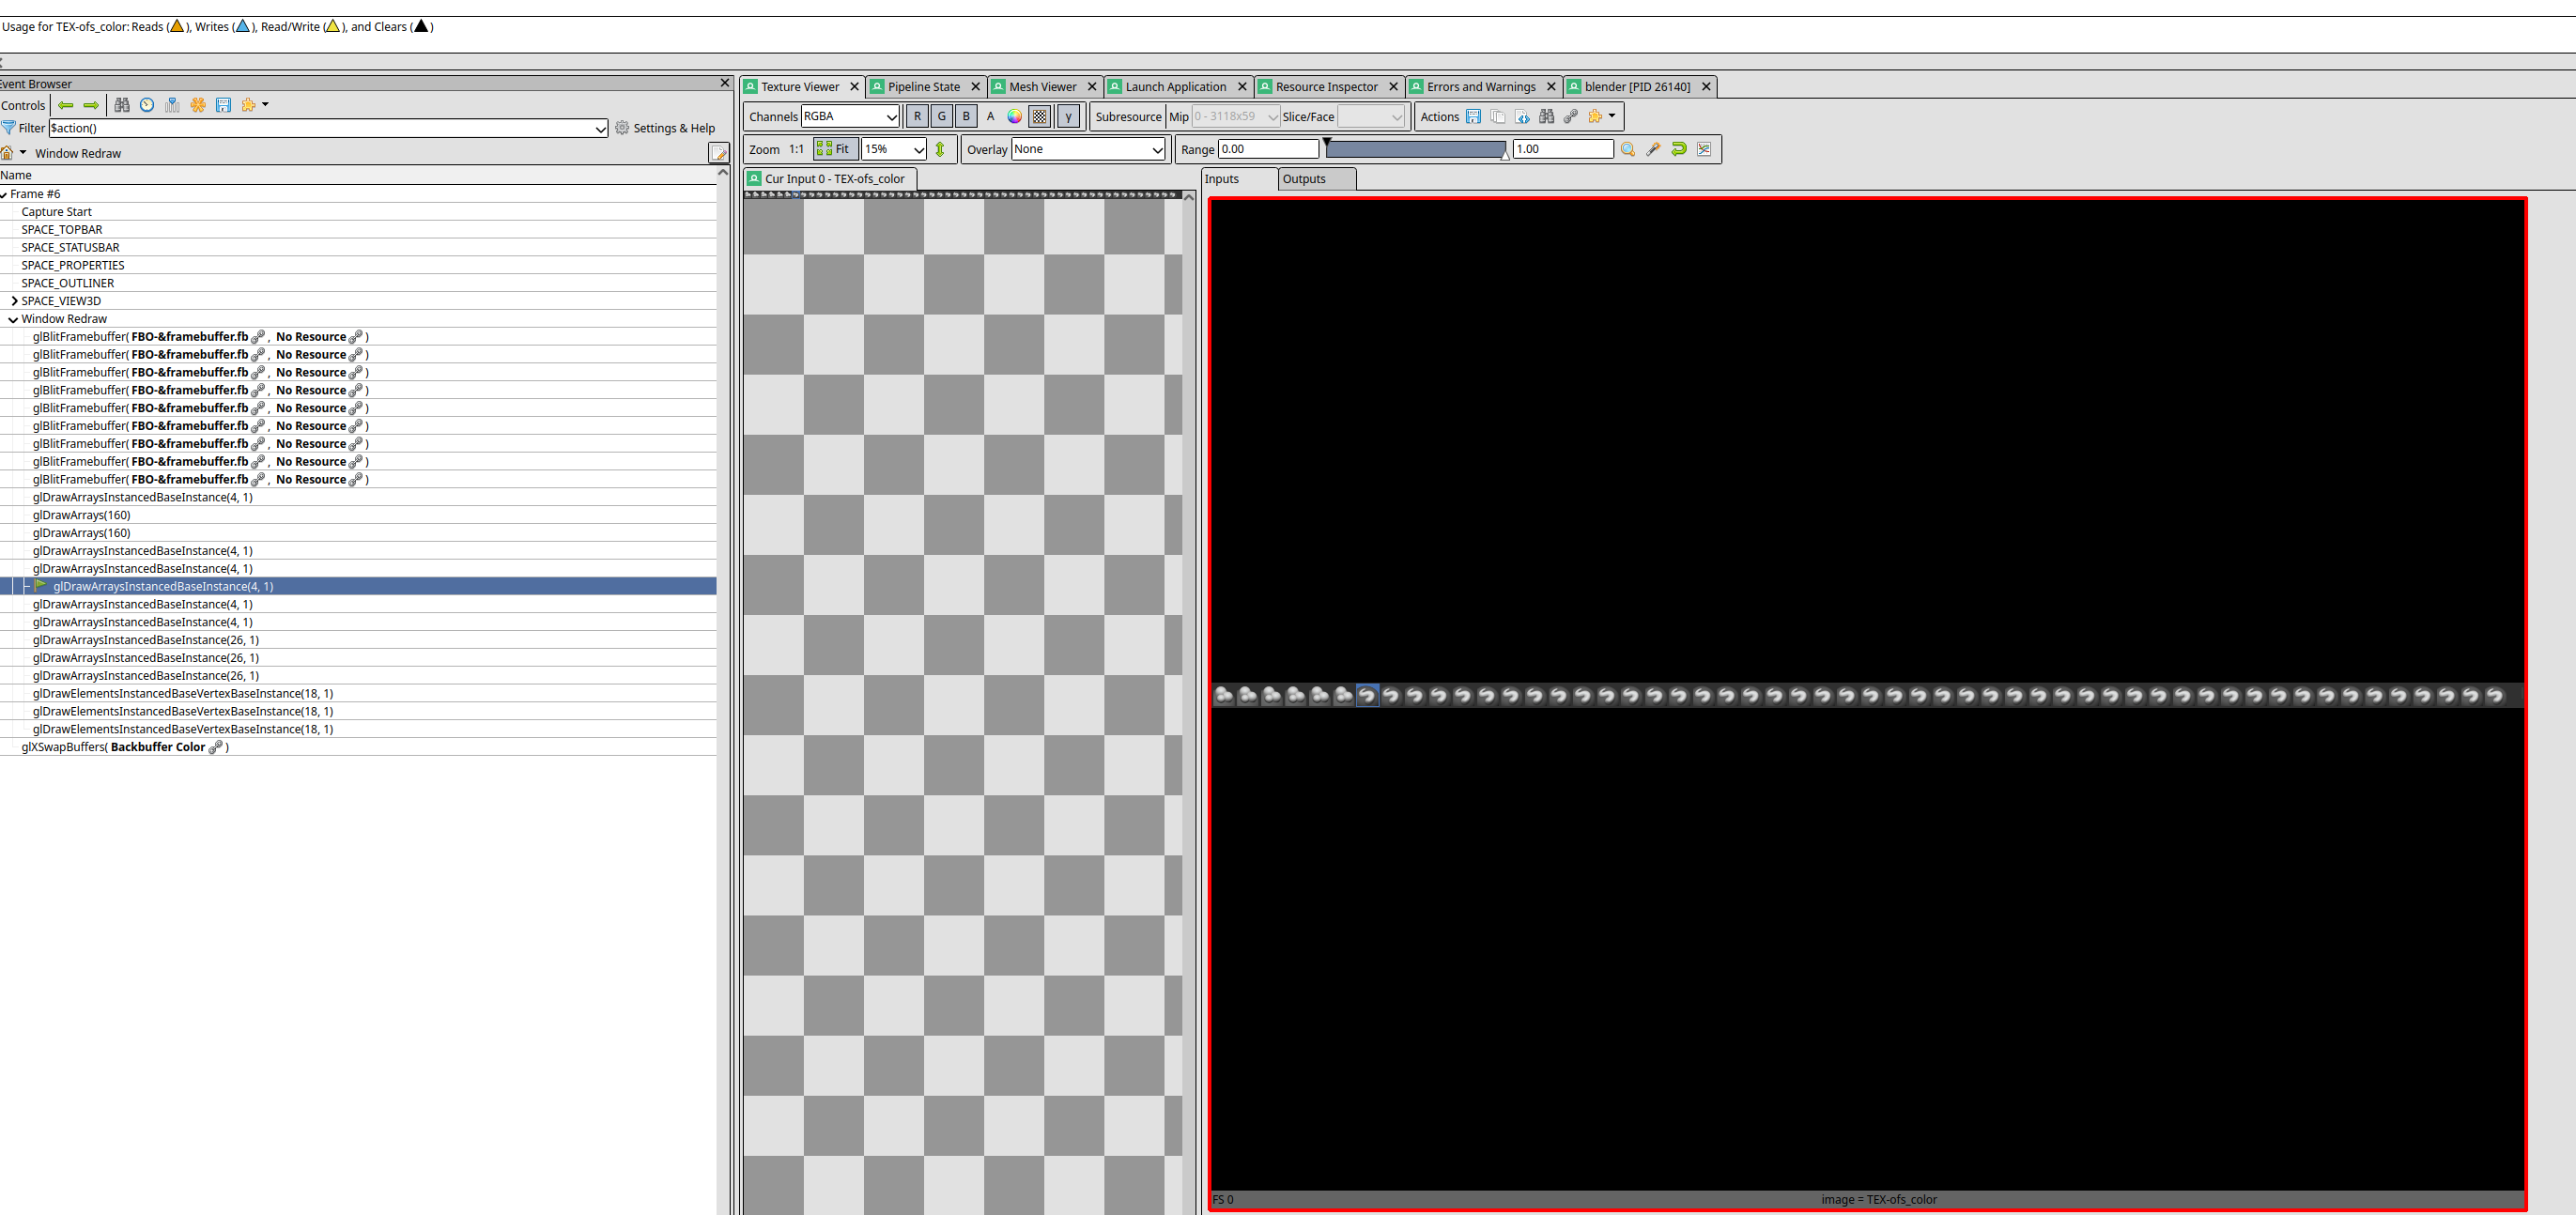
Task: Click the gear Settings & Help button
Action: [665, 128]
